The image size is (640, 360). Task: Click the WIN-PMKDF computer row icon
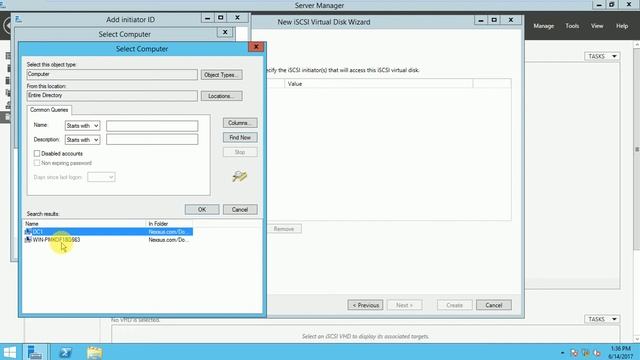pos(28,240)
